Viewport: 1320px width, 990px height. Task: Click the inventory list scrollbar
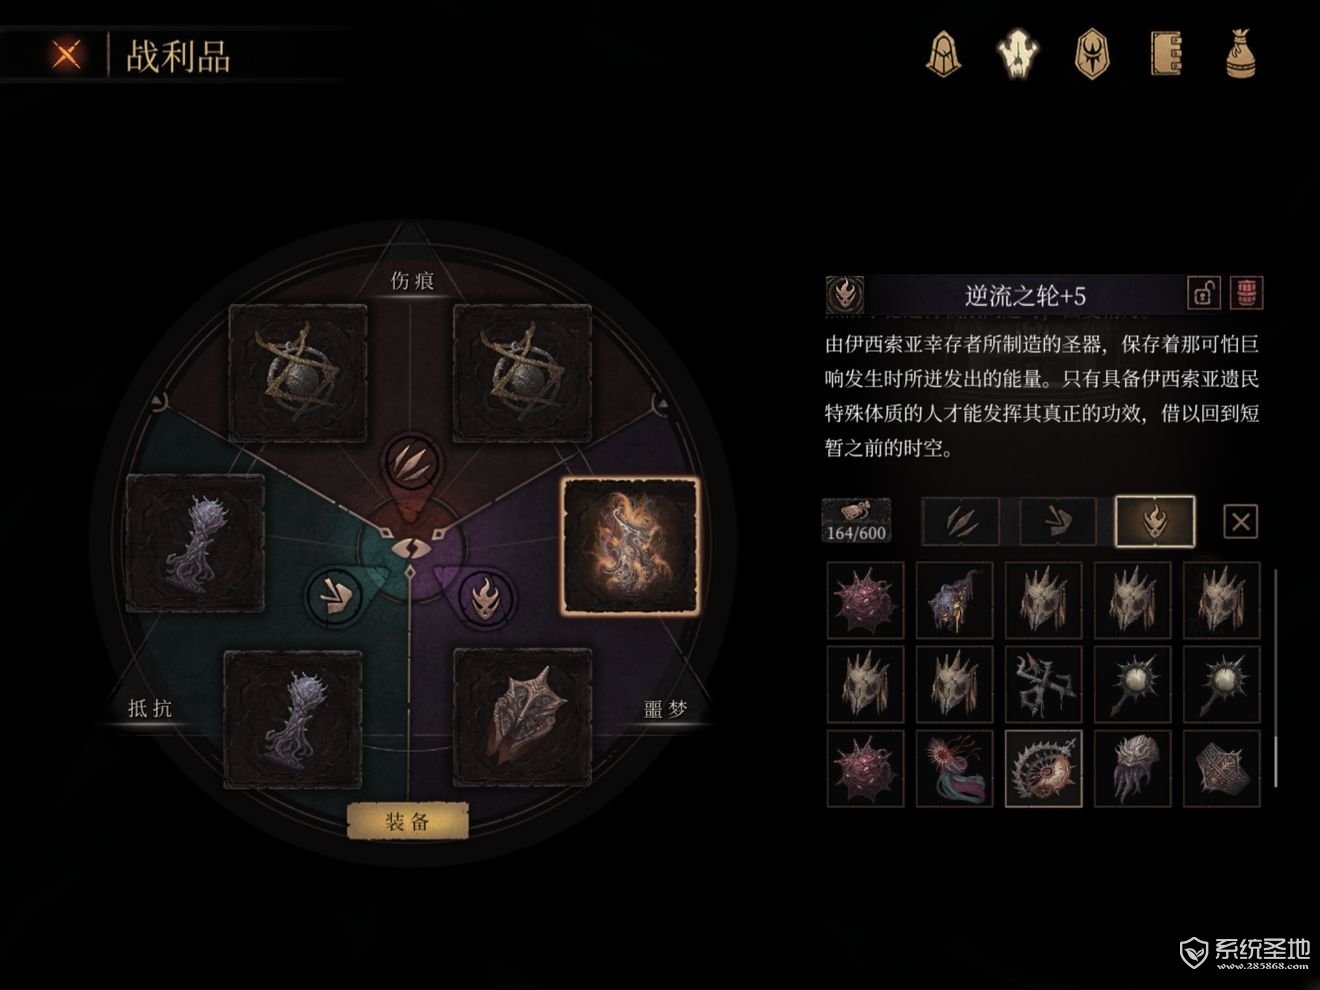pyautogui.click(x=1276, y=677)
